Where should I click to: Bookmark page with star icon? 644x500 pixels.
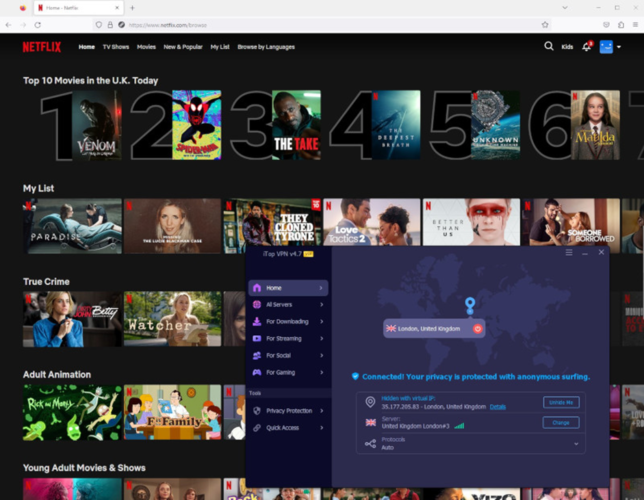point(545,25)
